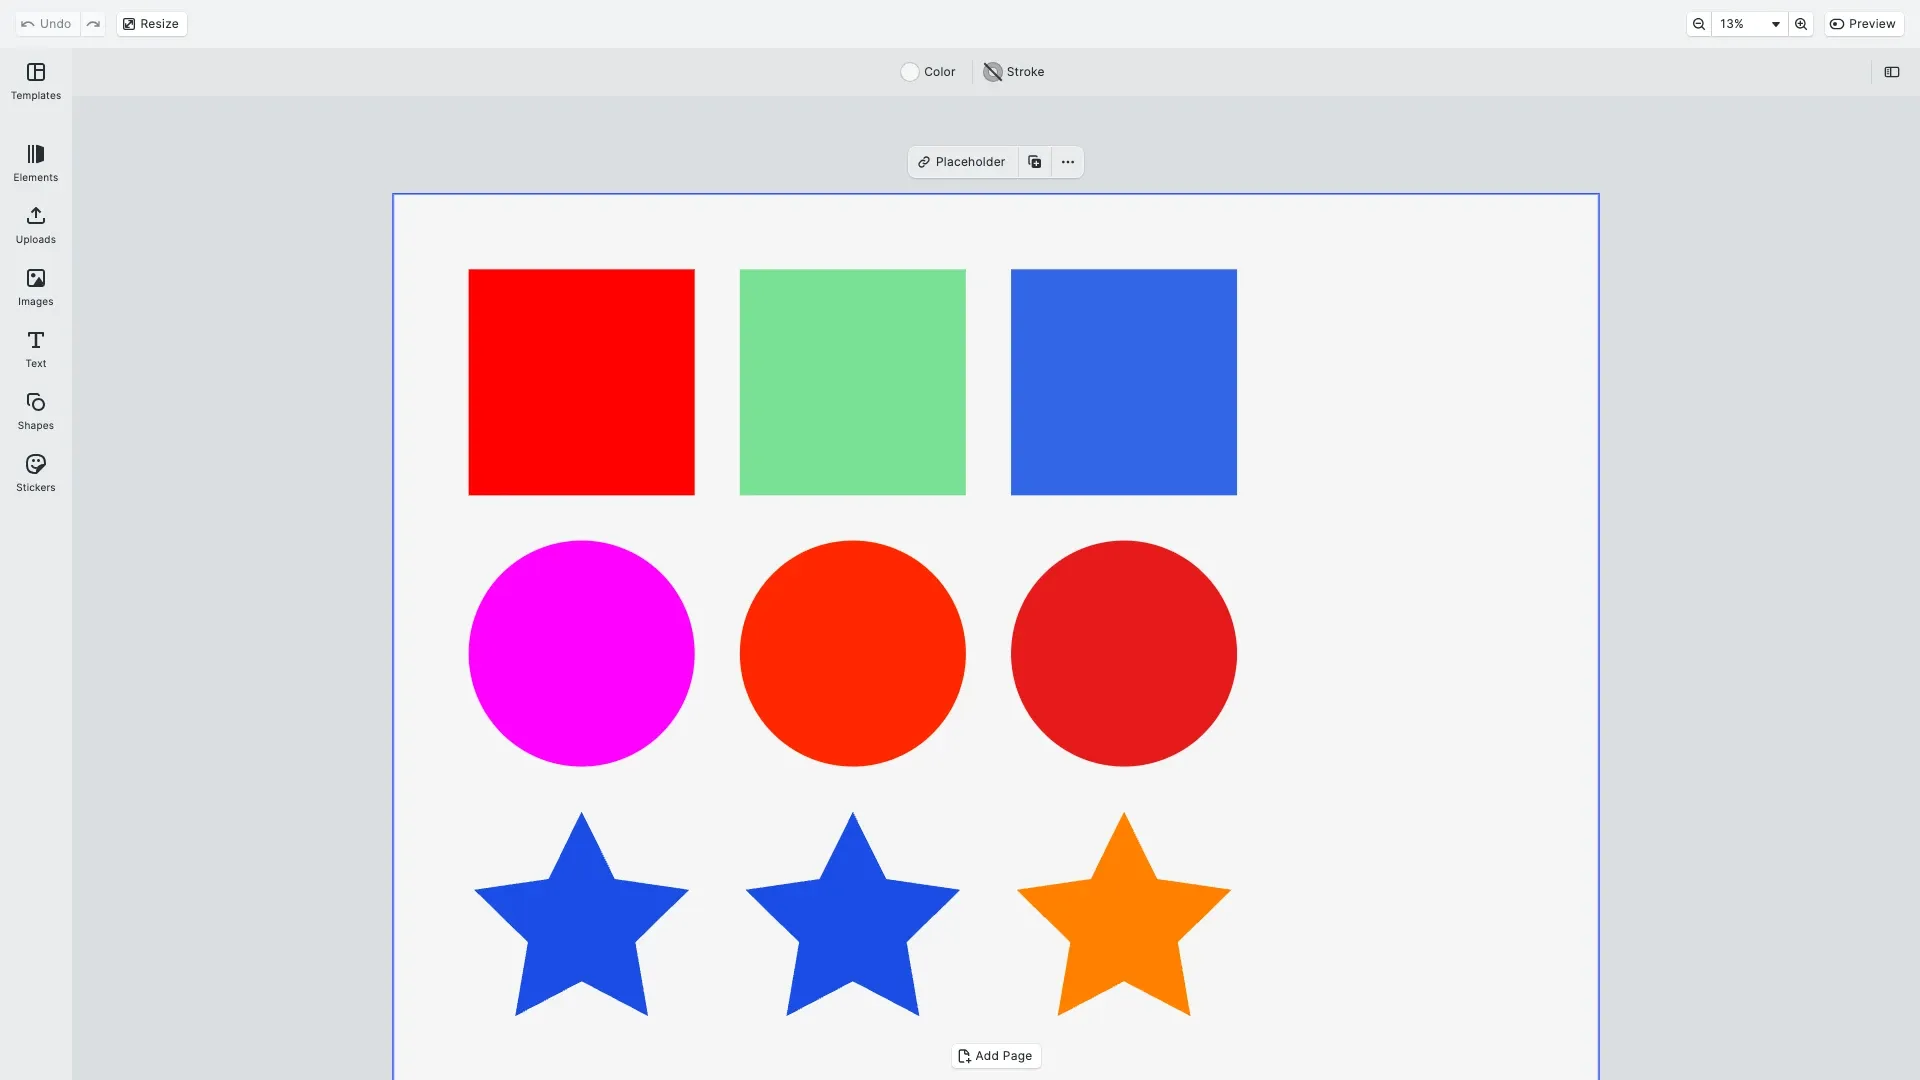Open the Shapes panel
This screenshot has width=1920, height=1080.
pos(36,411)
